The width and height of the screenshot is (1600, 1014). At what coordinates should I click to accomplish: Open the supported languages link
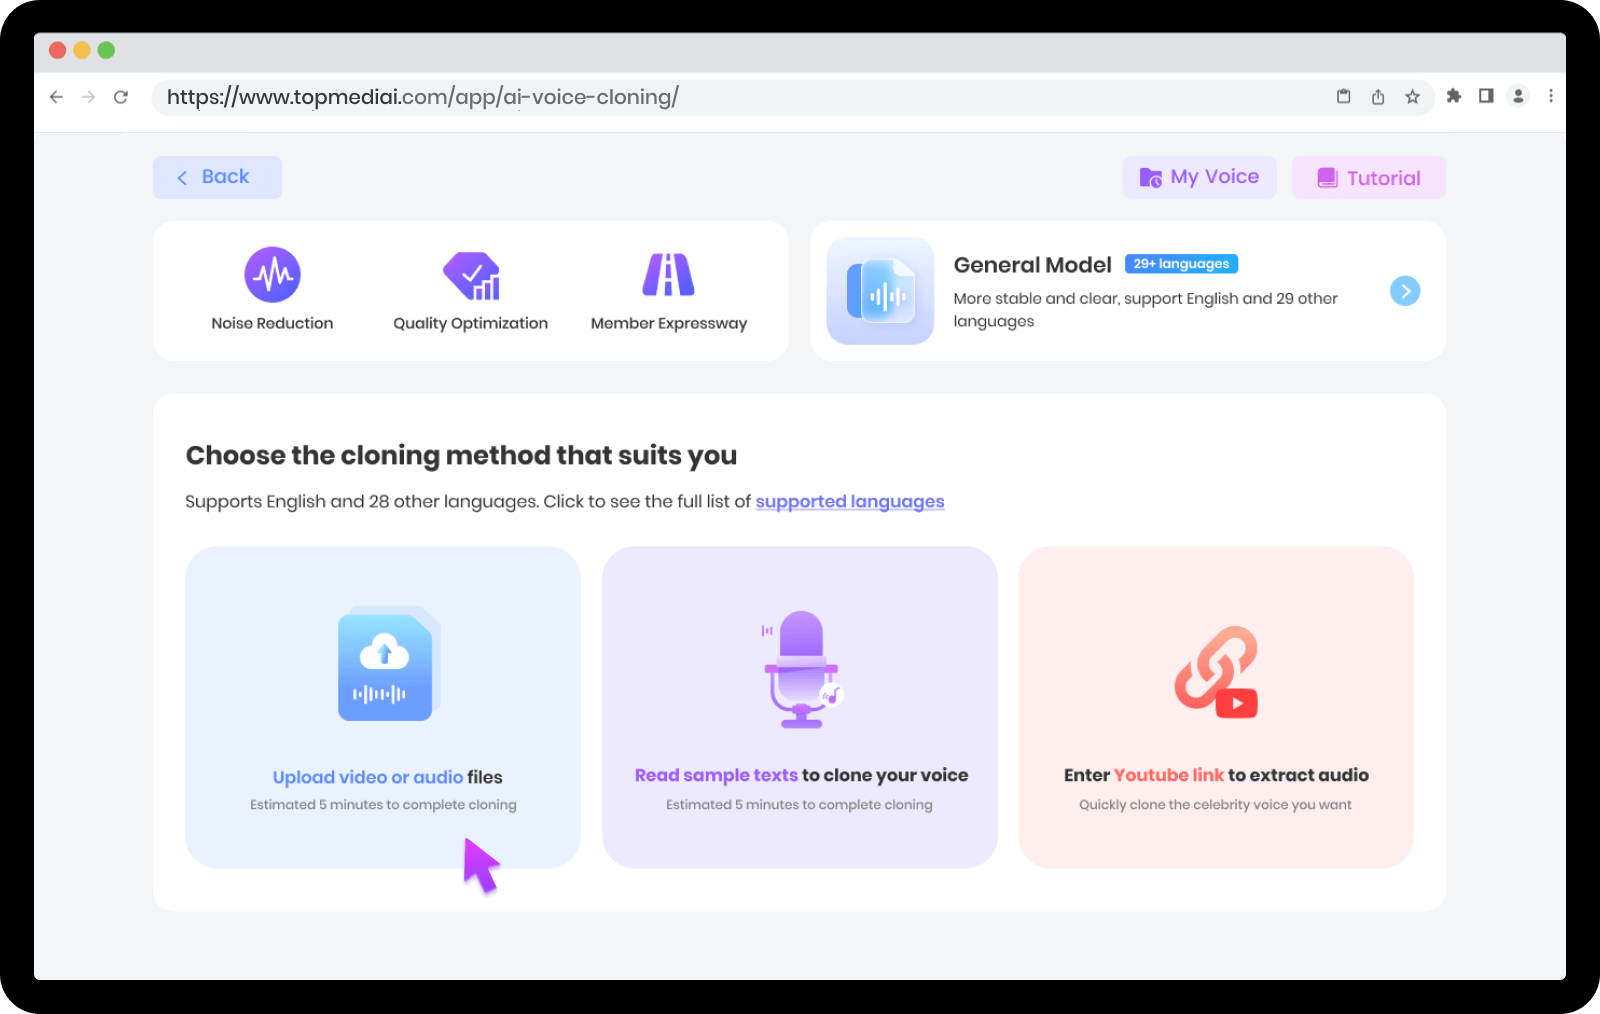pyautogui.click(x=849, y=501)
